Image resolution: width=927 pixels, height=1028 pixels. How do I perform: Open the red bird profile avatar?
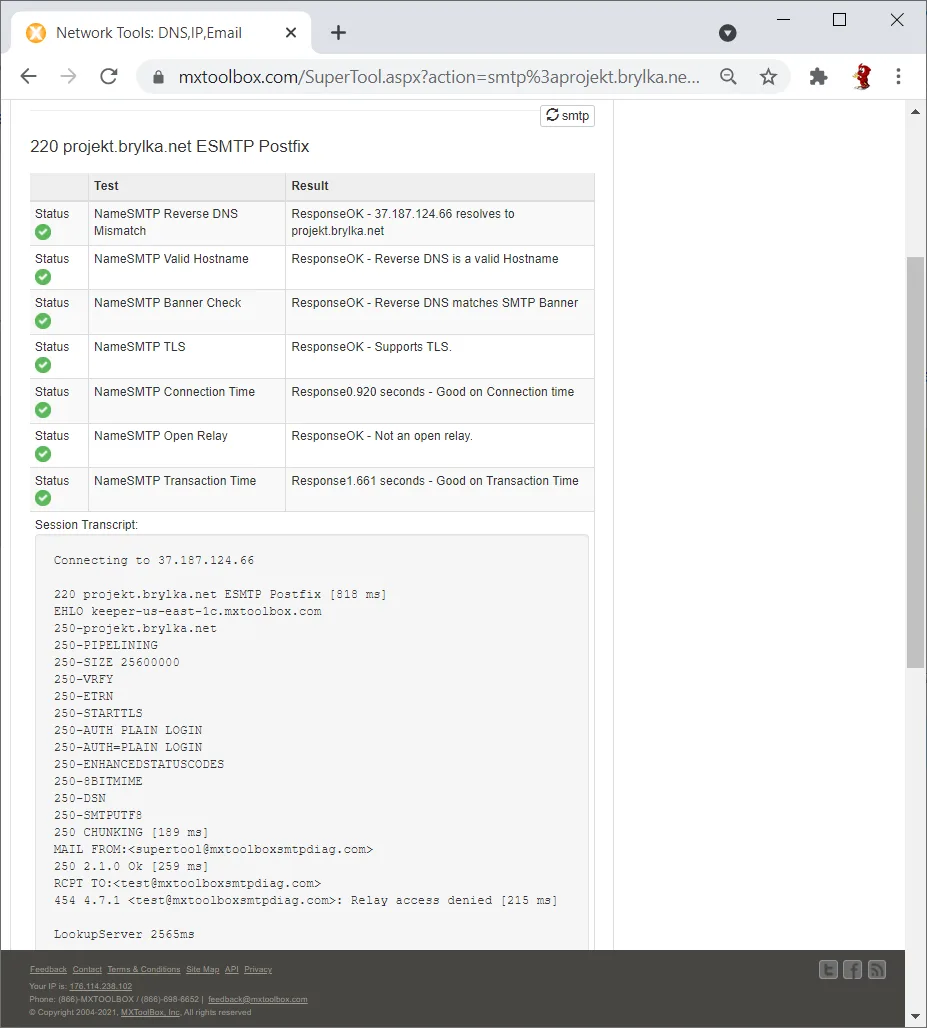[x=862, y=77]
